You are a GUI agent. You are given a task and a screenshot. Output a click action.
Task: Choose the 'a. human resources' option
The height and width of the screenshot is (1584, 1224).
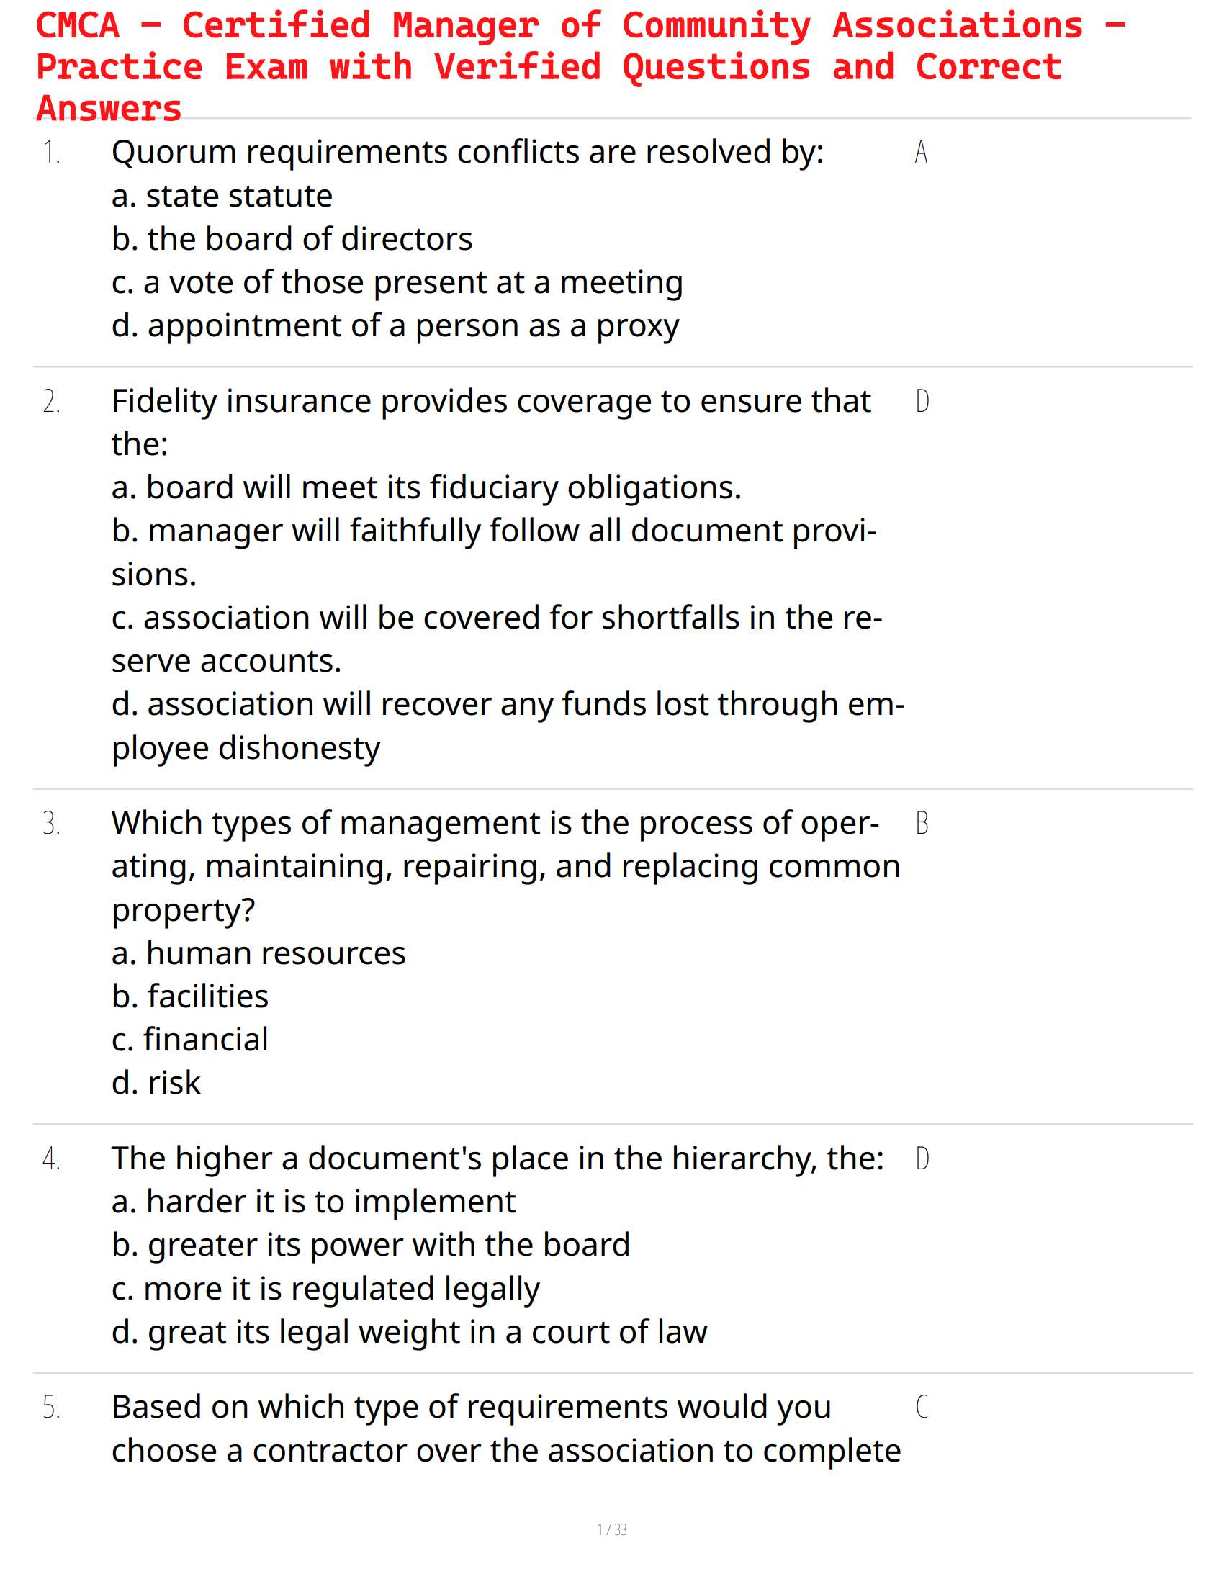tap(258, 953)
